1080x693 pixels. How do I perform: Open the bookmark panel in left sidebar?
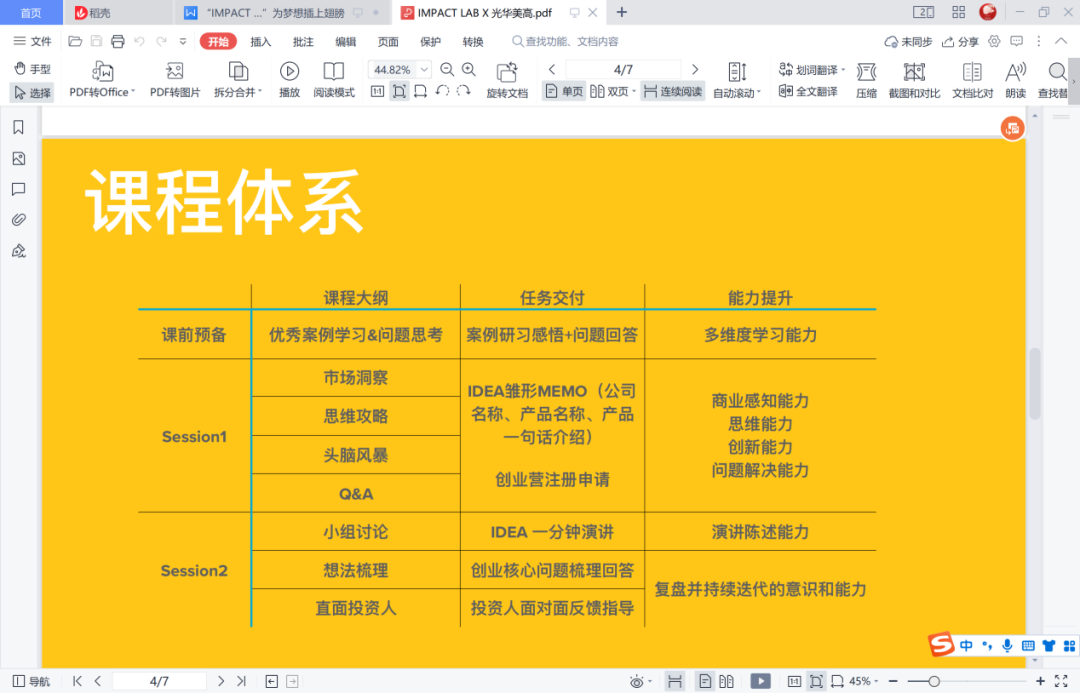point(18,128)
